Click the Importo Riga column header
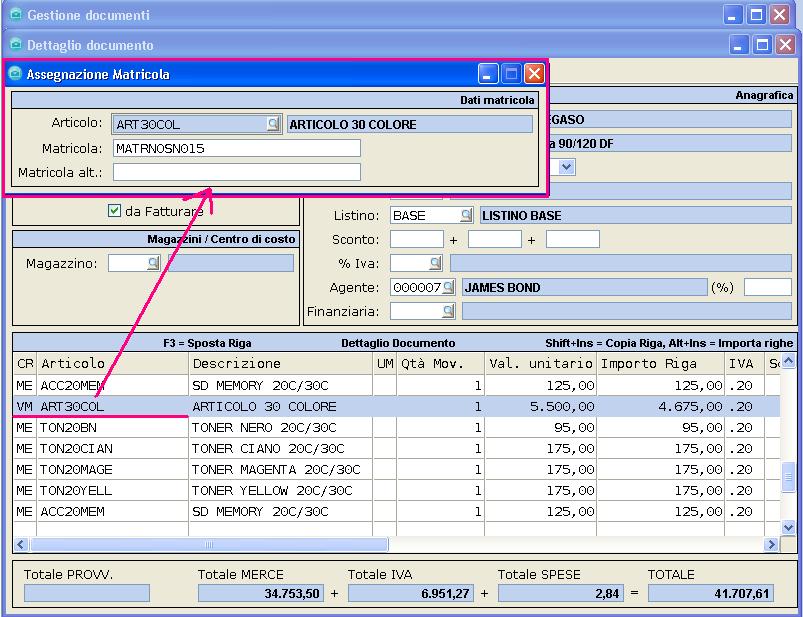803x617 pixels. (661, 364)
